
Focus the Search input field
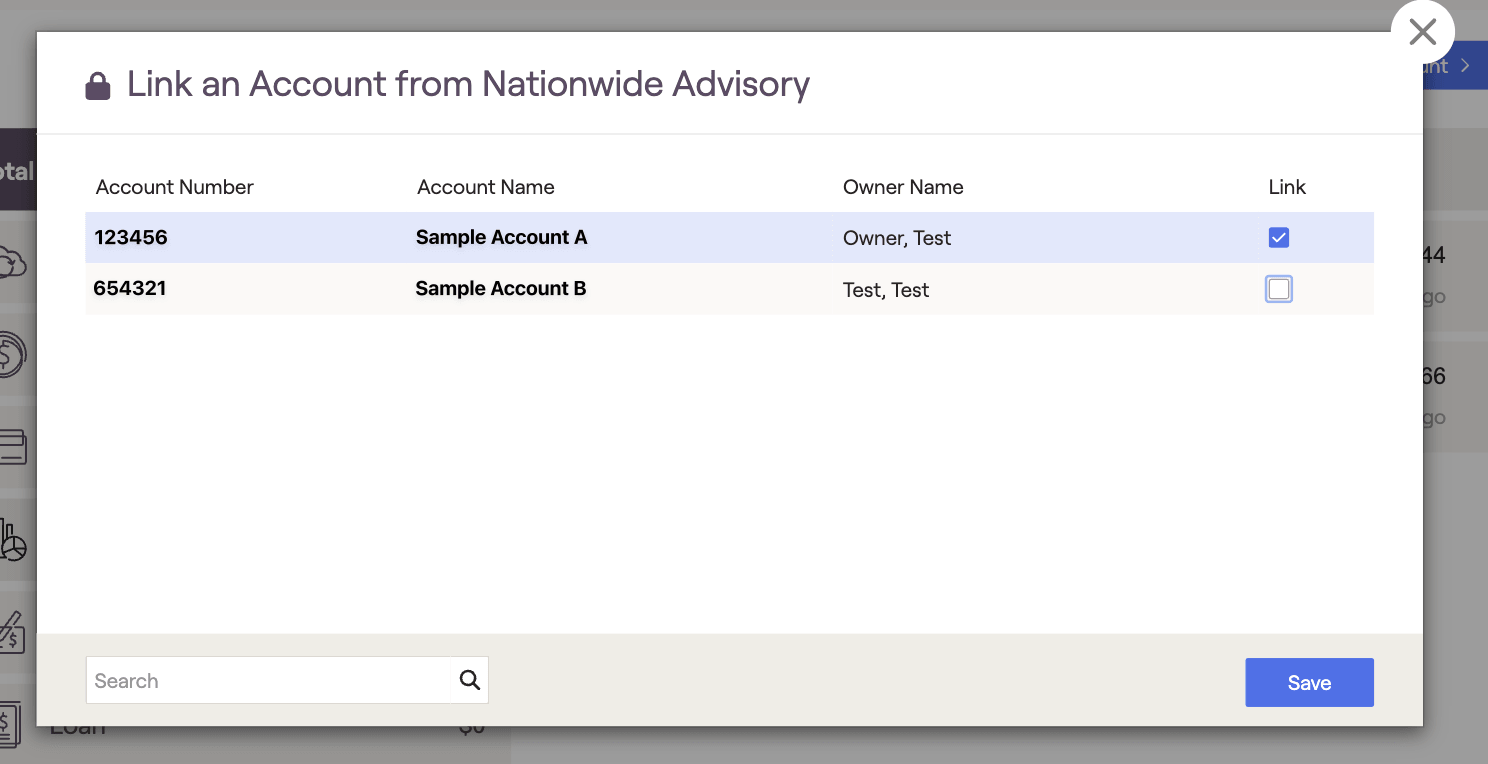(287, 681)
